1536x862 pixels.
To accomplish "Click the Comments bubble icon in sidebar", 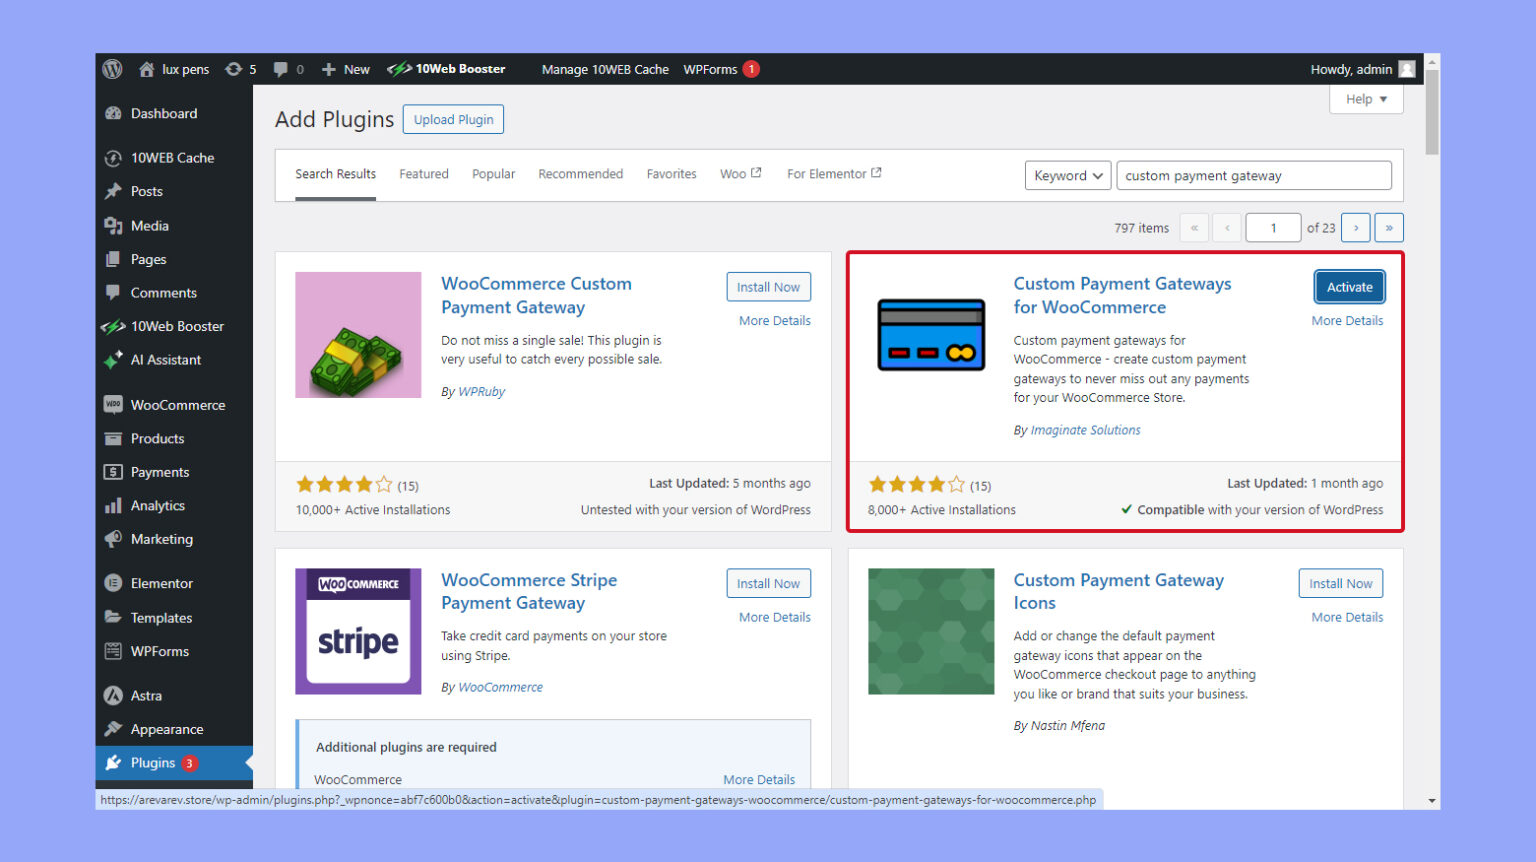I will coord(115,292).
